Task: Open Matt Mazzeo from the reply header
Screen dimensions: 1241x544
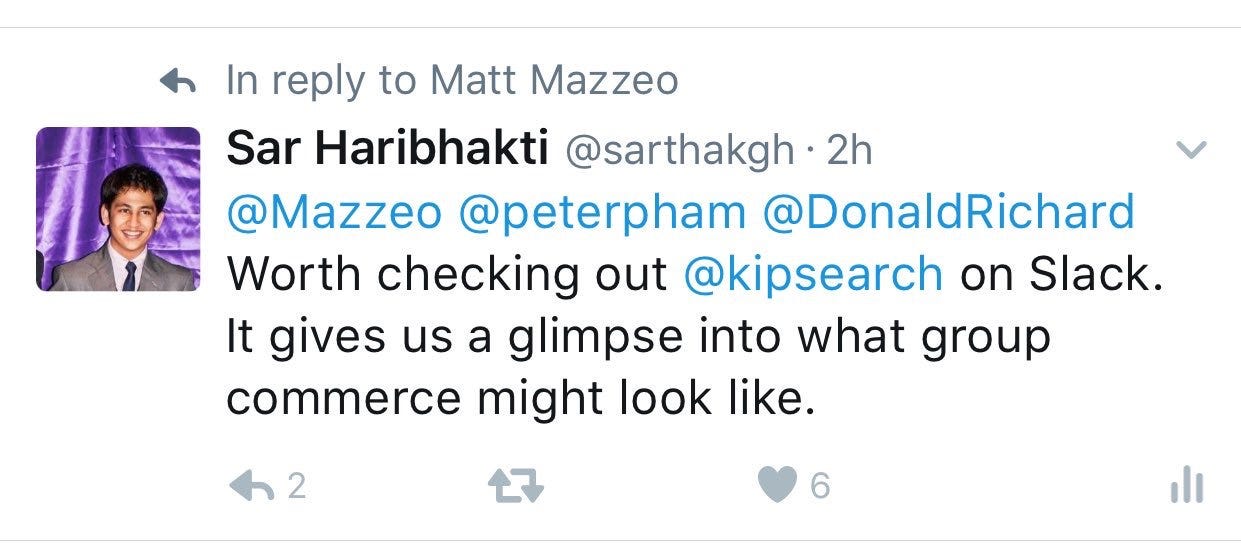Action: pyautogui.click(x=553, y=81)
